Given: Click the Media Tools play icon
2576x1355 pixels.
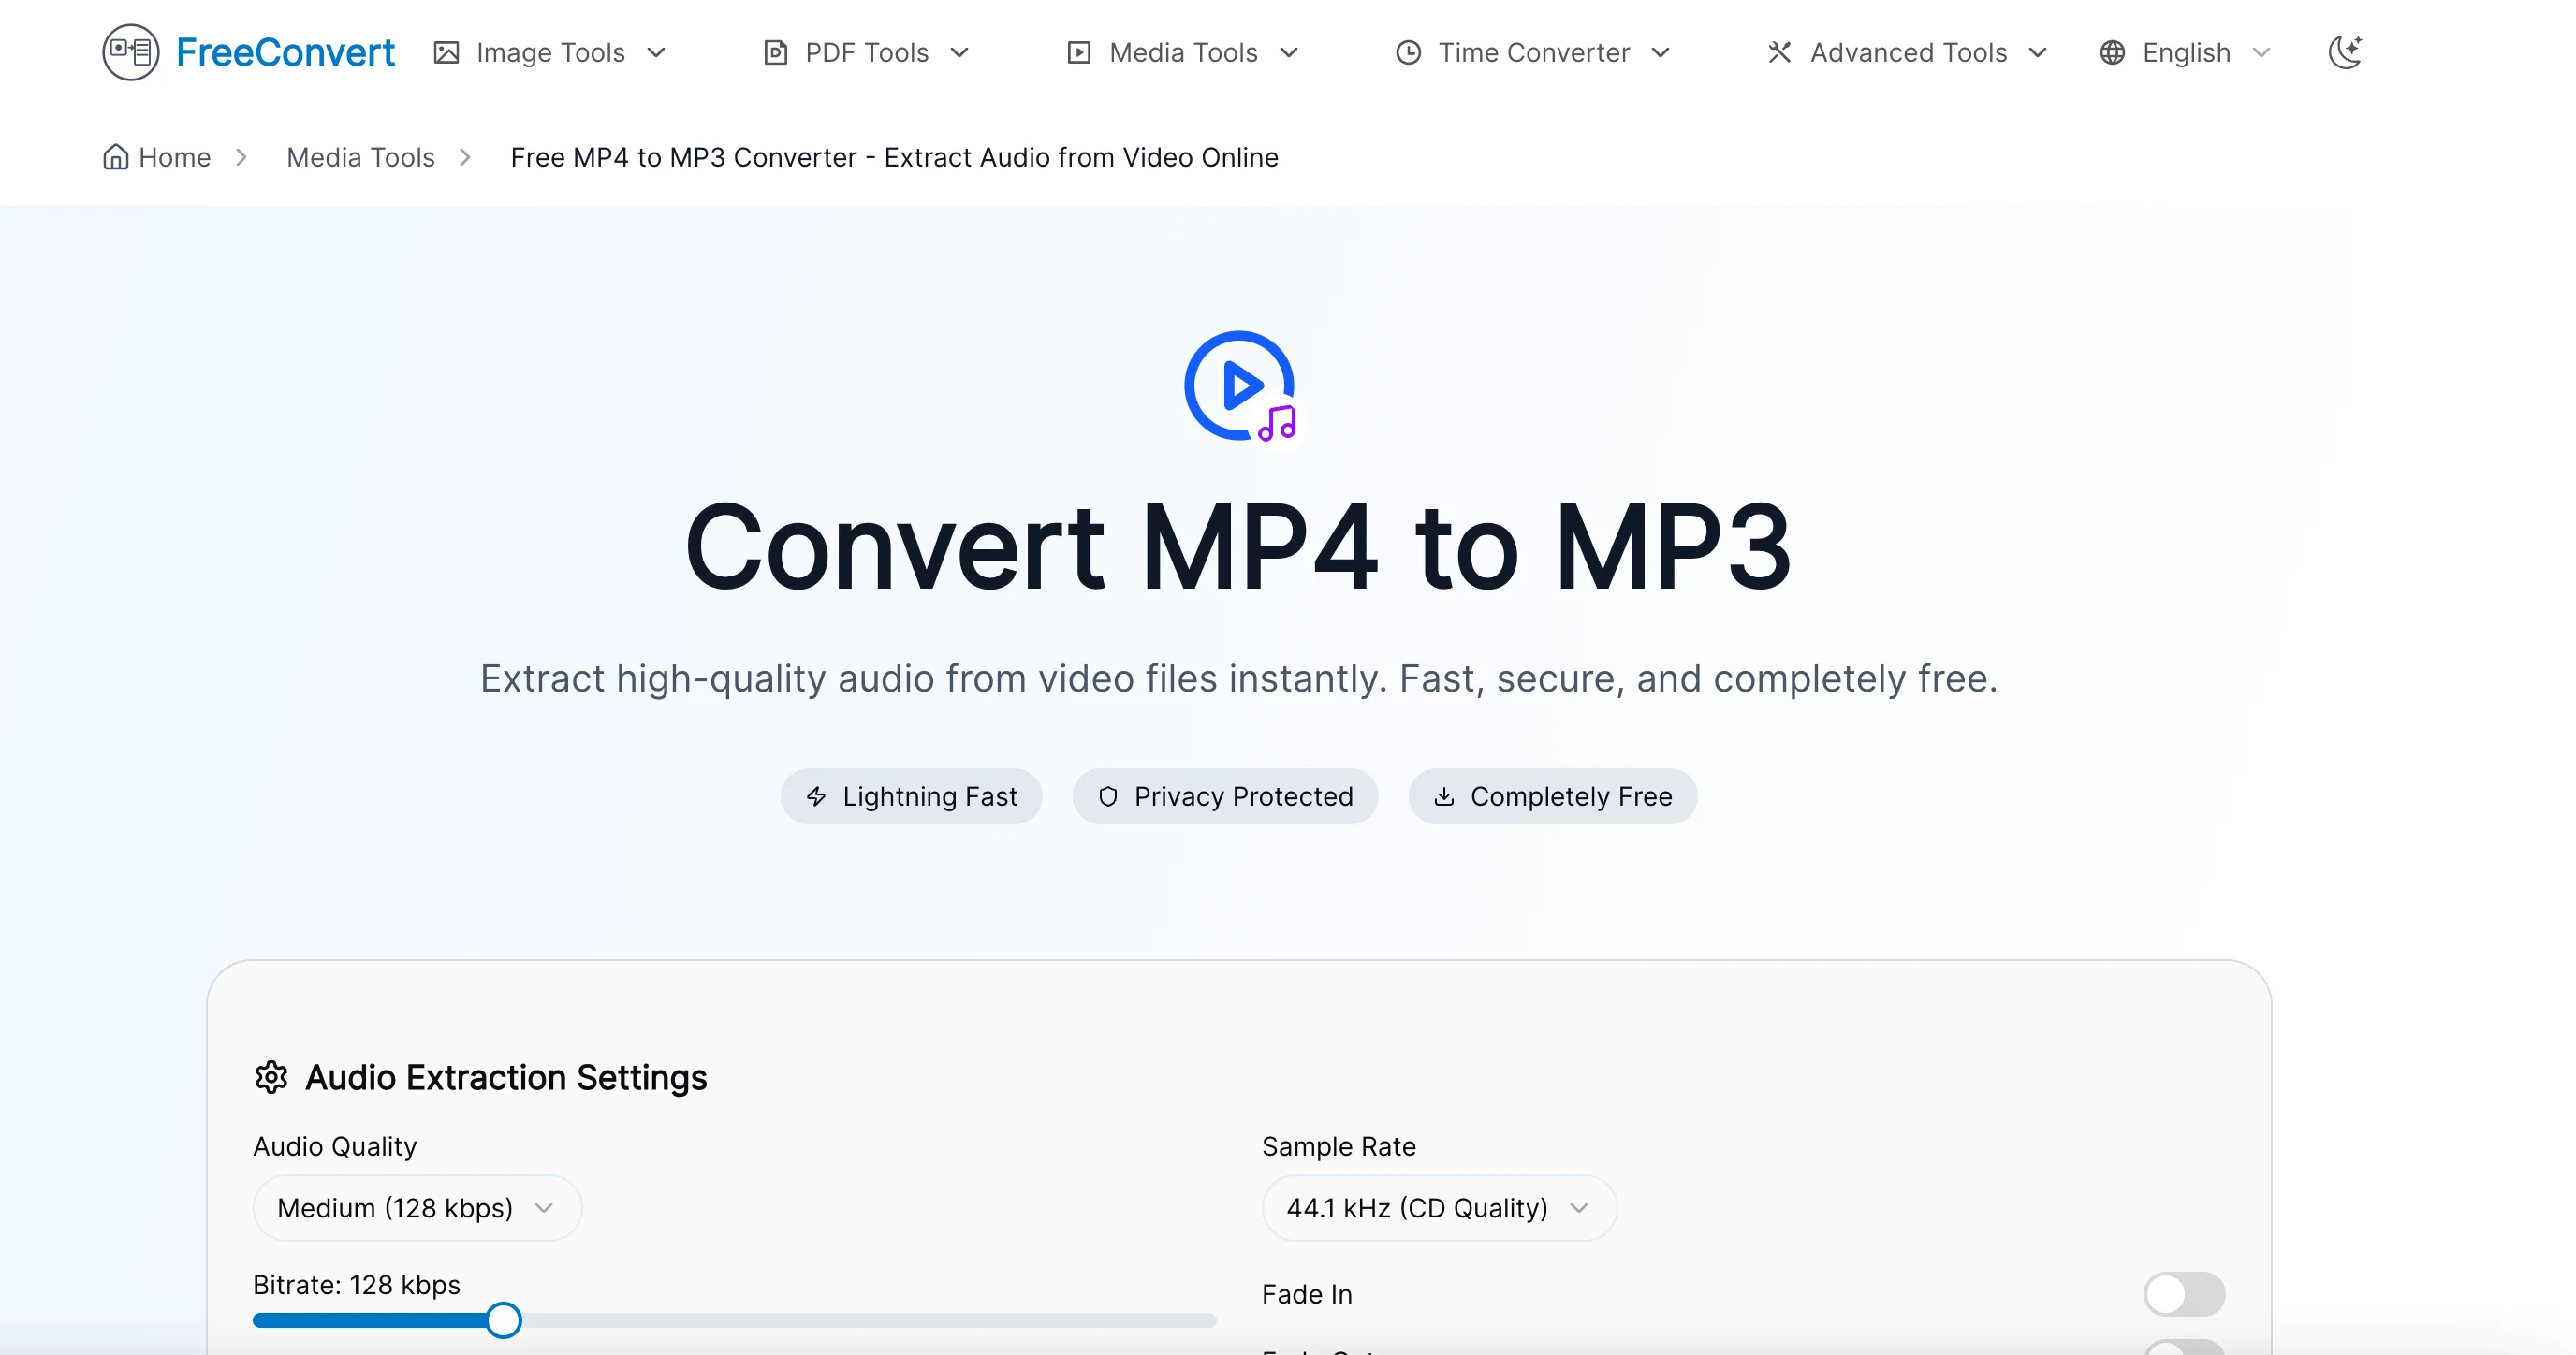Looking at the screenshot, I should pos(1080,52).
